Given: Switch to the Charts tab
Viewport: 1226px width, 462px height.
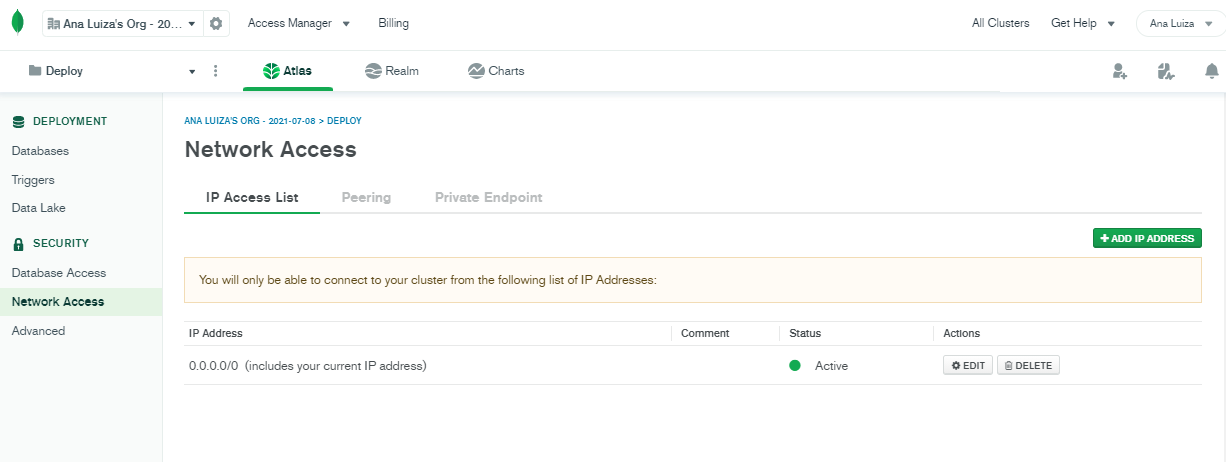Looking at the screenshot, I should tap(496, 71).
